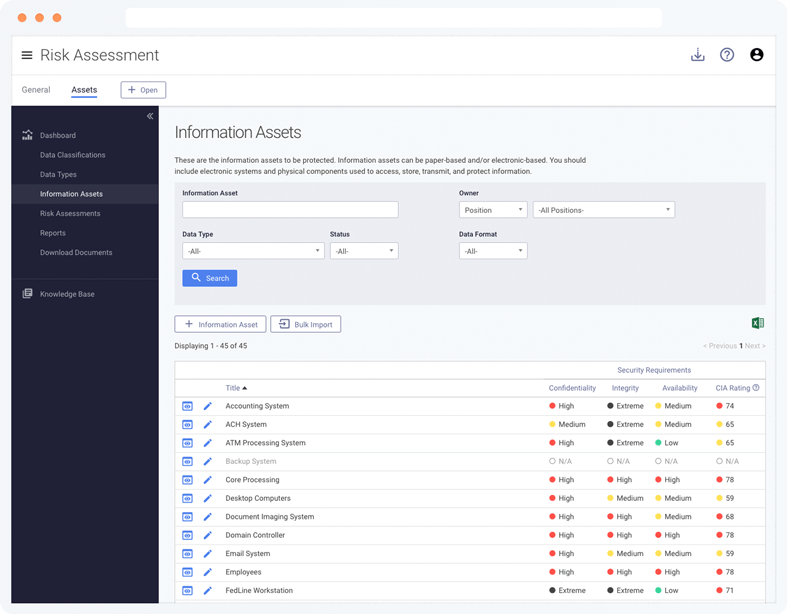The image size is (787, 614).
Task: Click eye icon for Email System
Action: [187, 554]
